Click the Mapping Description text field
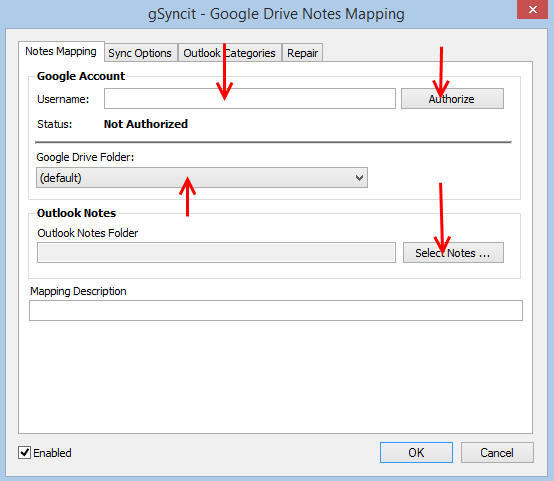554x481 pixels. (276, 311)
